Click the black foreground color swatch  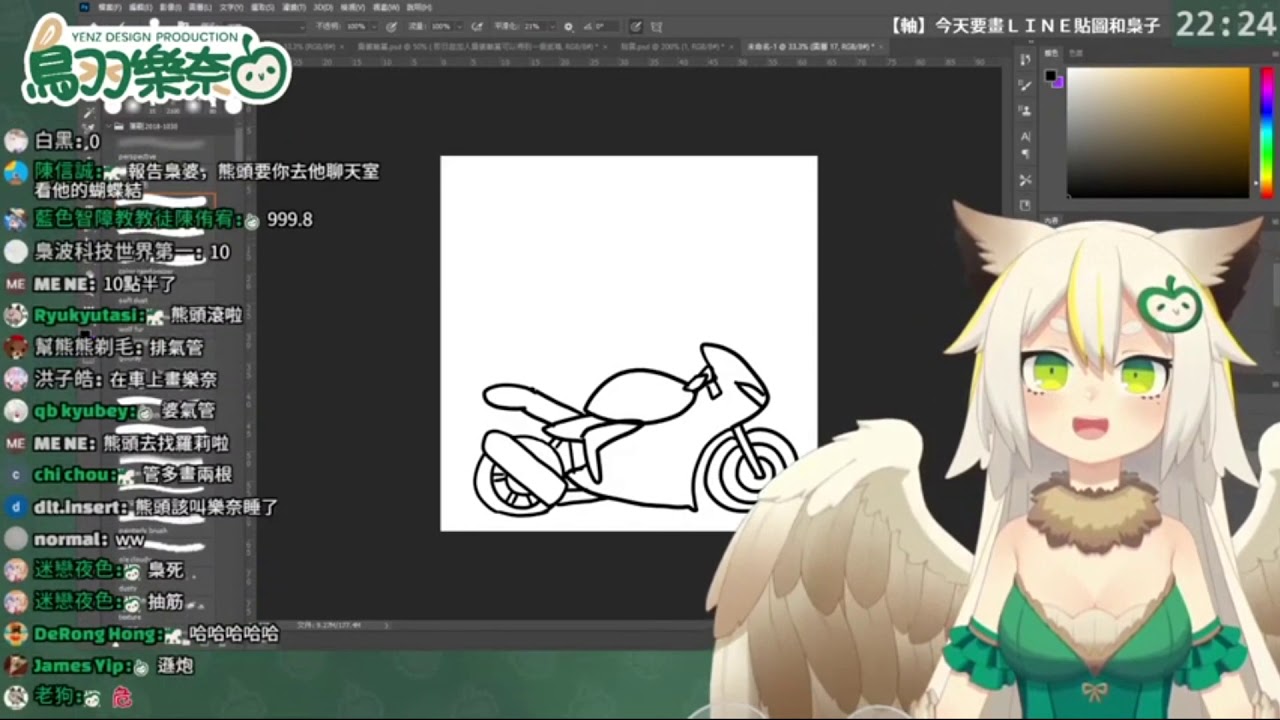1050,74
